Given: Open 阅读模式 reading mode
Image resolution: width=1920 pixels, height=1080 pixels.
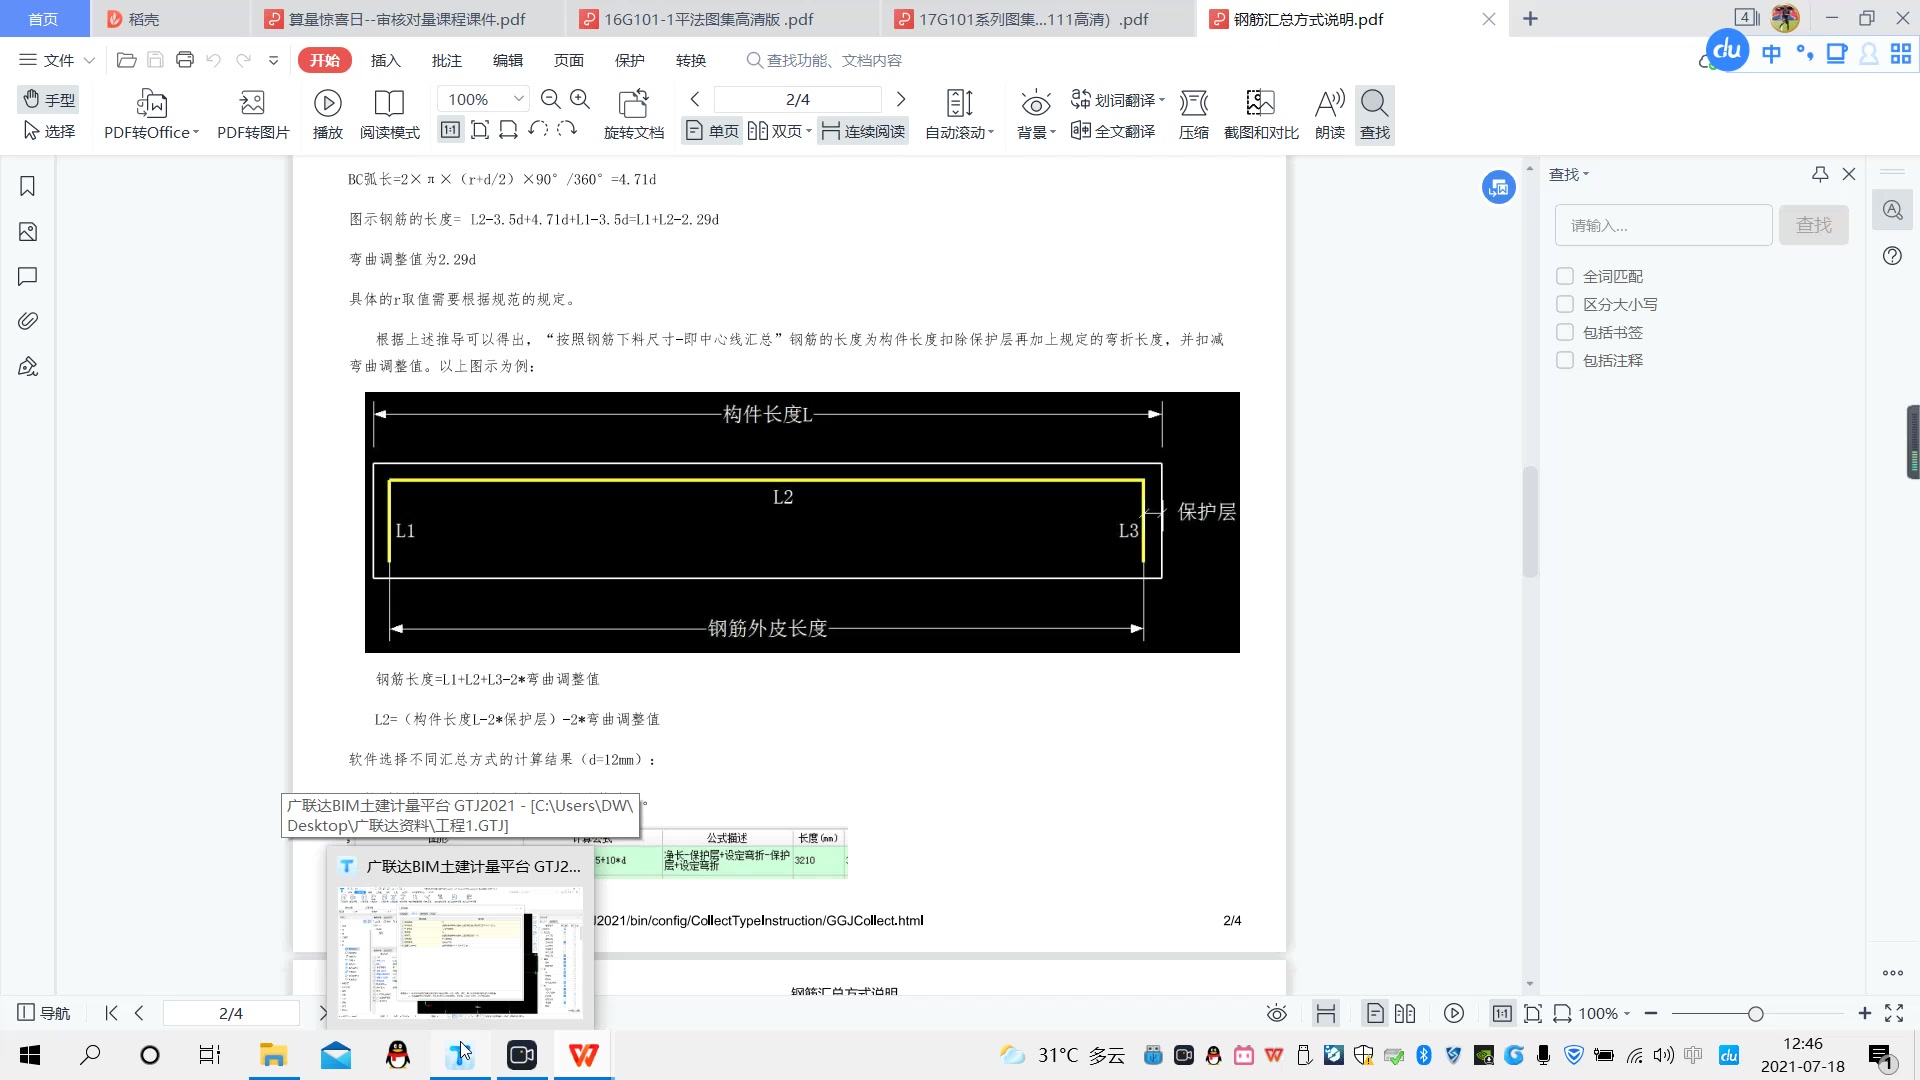Looking at the screenshot, I should pos(389,104).
